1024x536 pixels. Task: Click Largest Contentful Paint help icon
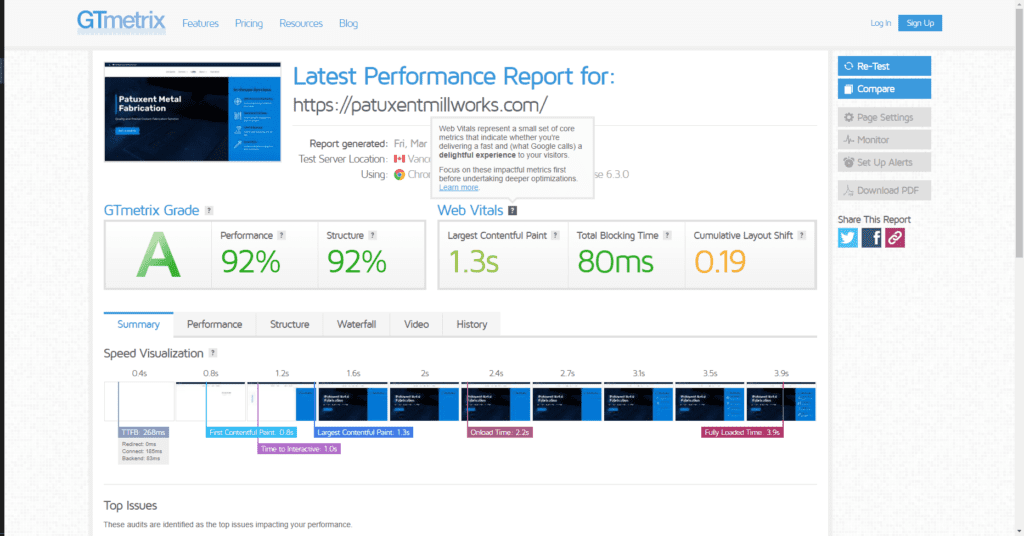pyautogui.click(x=555, y=235)
